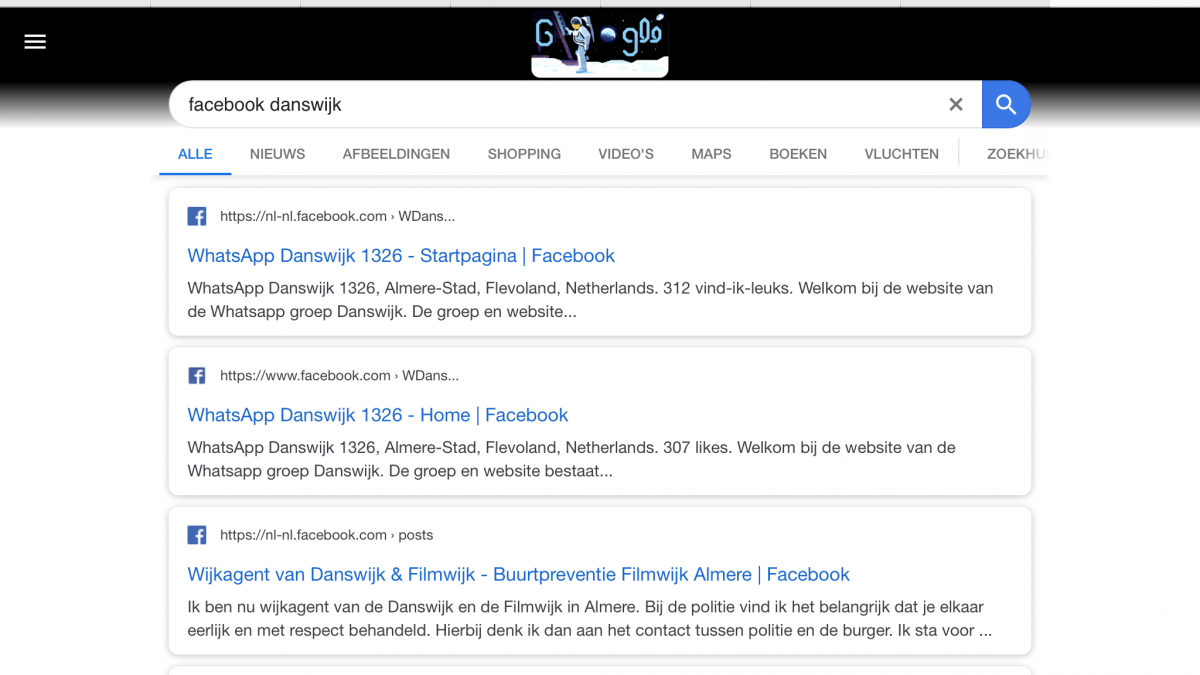
Task: Click snippet mentioning '307 likes'
Action: click(571, 459)
